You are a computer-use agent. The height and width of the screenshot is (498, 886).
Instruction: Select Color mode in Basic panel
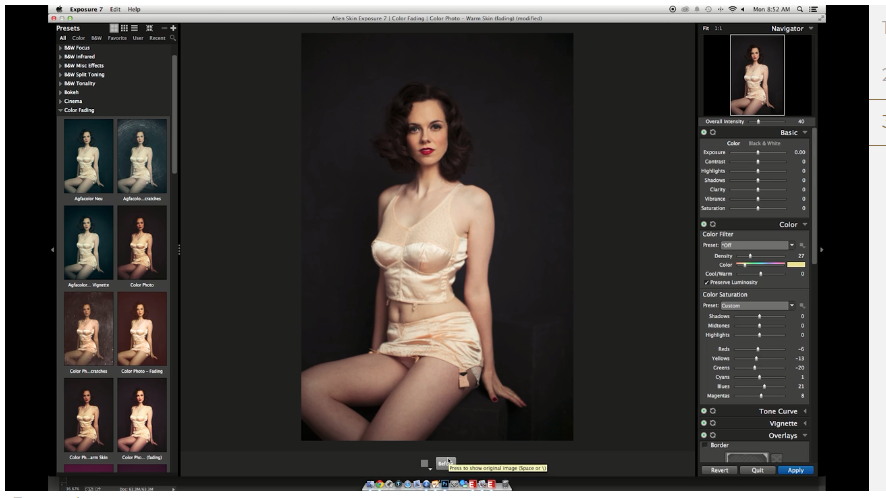733,144
